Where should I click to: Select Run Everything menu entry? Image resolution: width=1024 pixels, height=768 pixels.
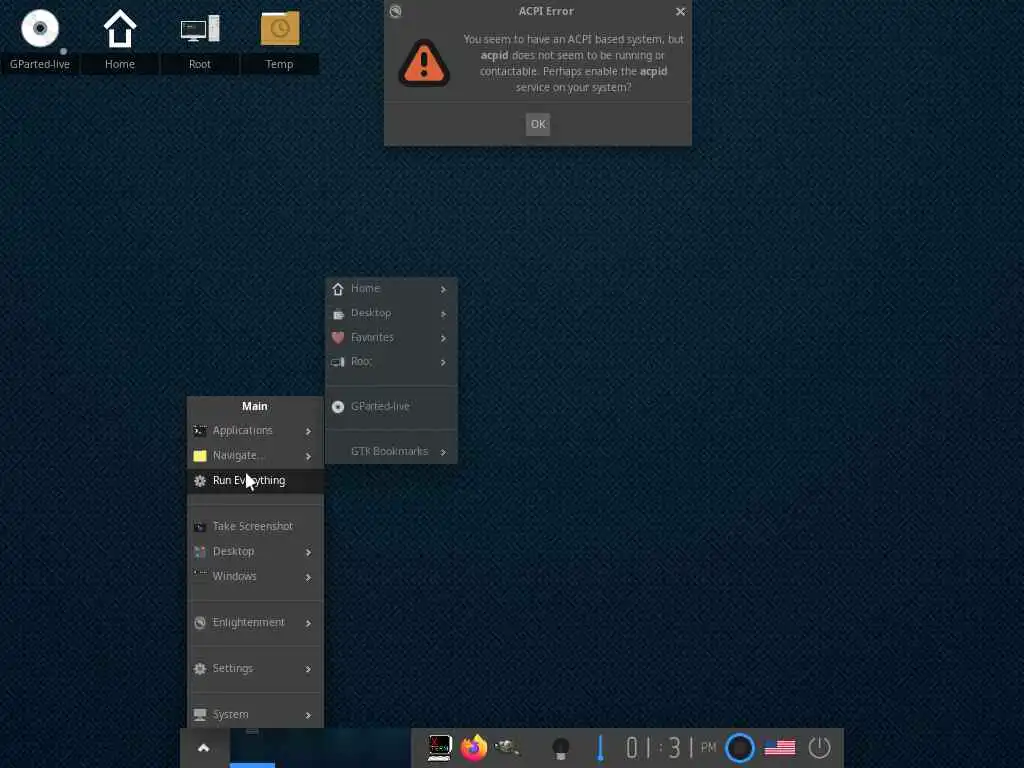[x=255, y=480]
